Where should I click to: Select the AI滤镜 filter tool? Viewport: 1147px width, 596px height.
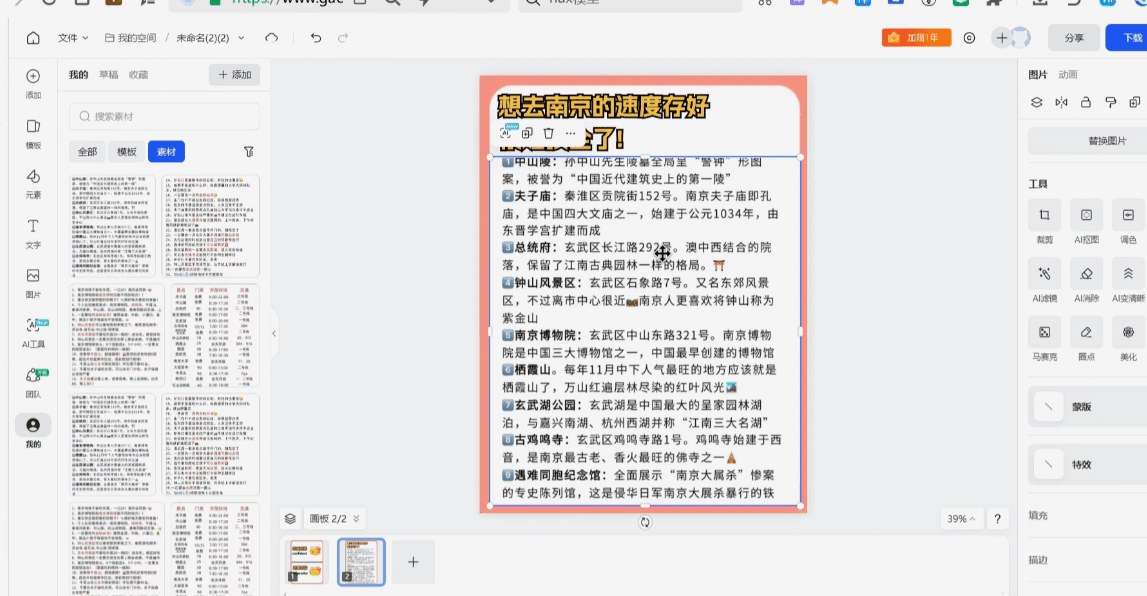click(1045, 280)
